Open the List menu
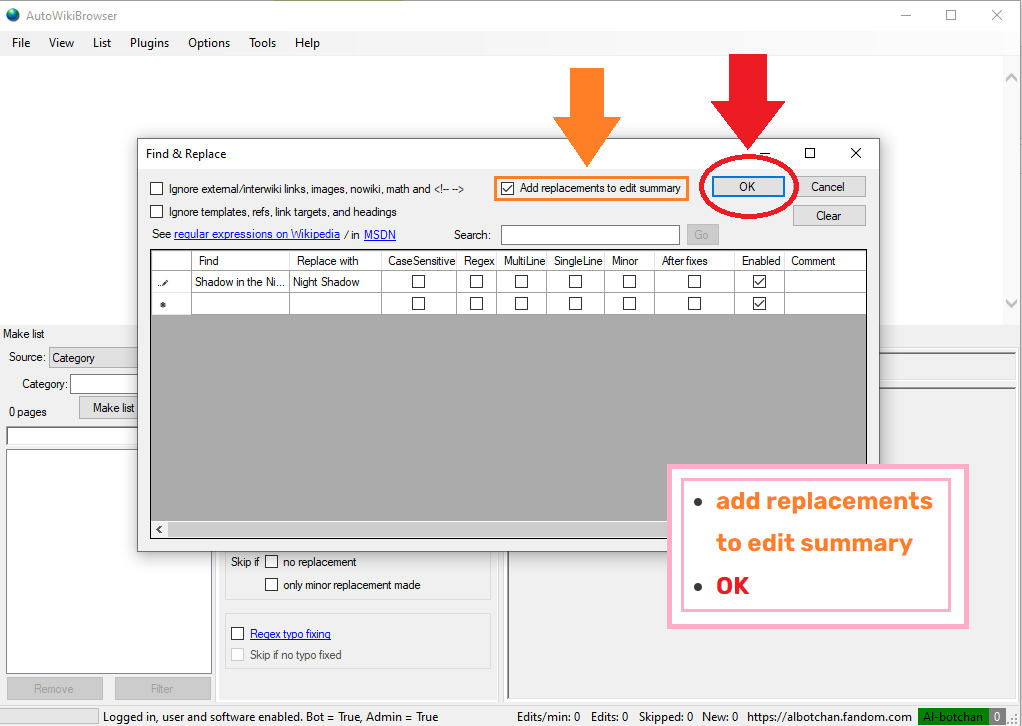Screen dimensions: 1022x726 102,43
